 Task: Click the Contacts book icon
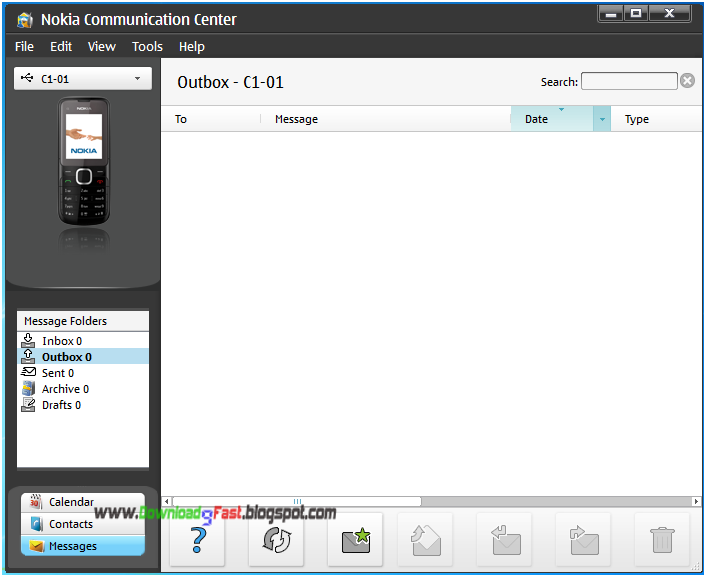pyautogui.click(x=36, y=524)
